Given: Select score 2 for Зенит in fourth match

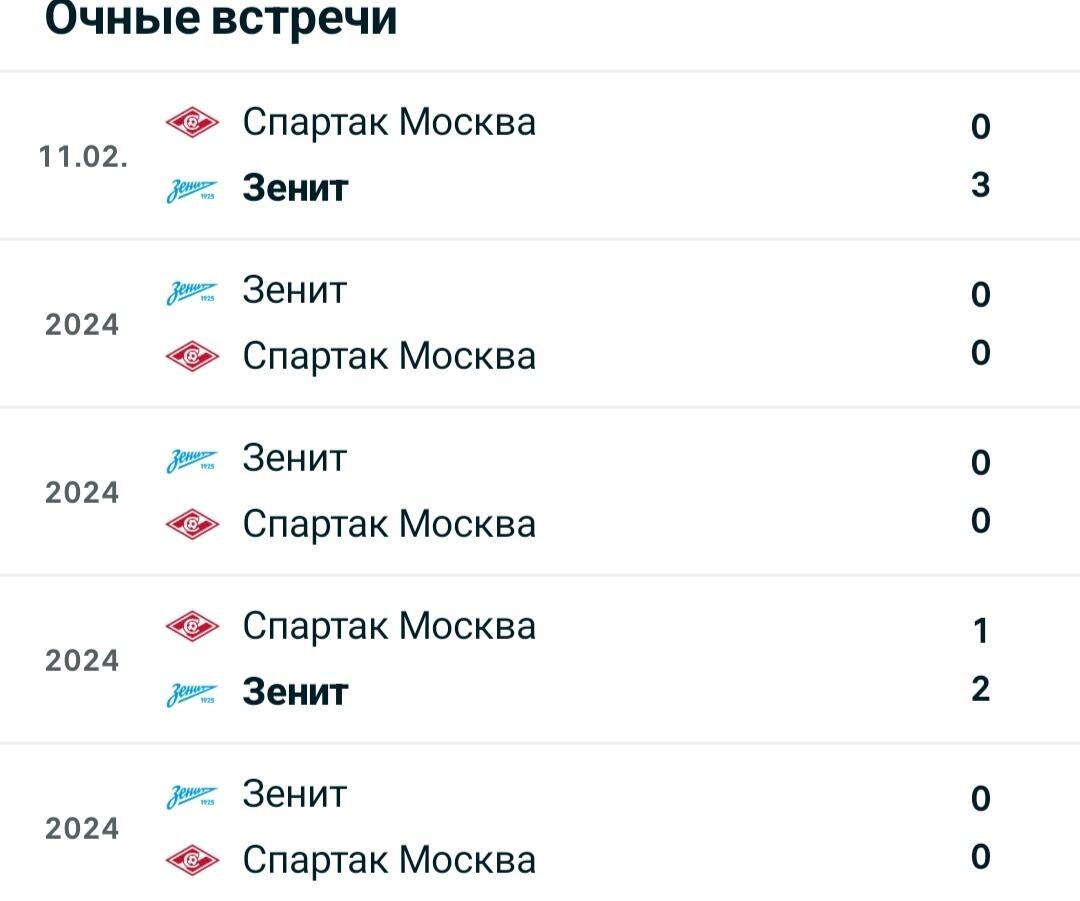Looking at the screenshot, I should 981,689.
